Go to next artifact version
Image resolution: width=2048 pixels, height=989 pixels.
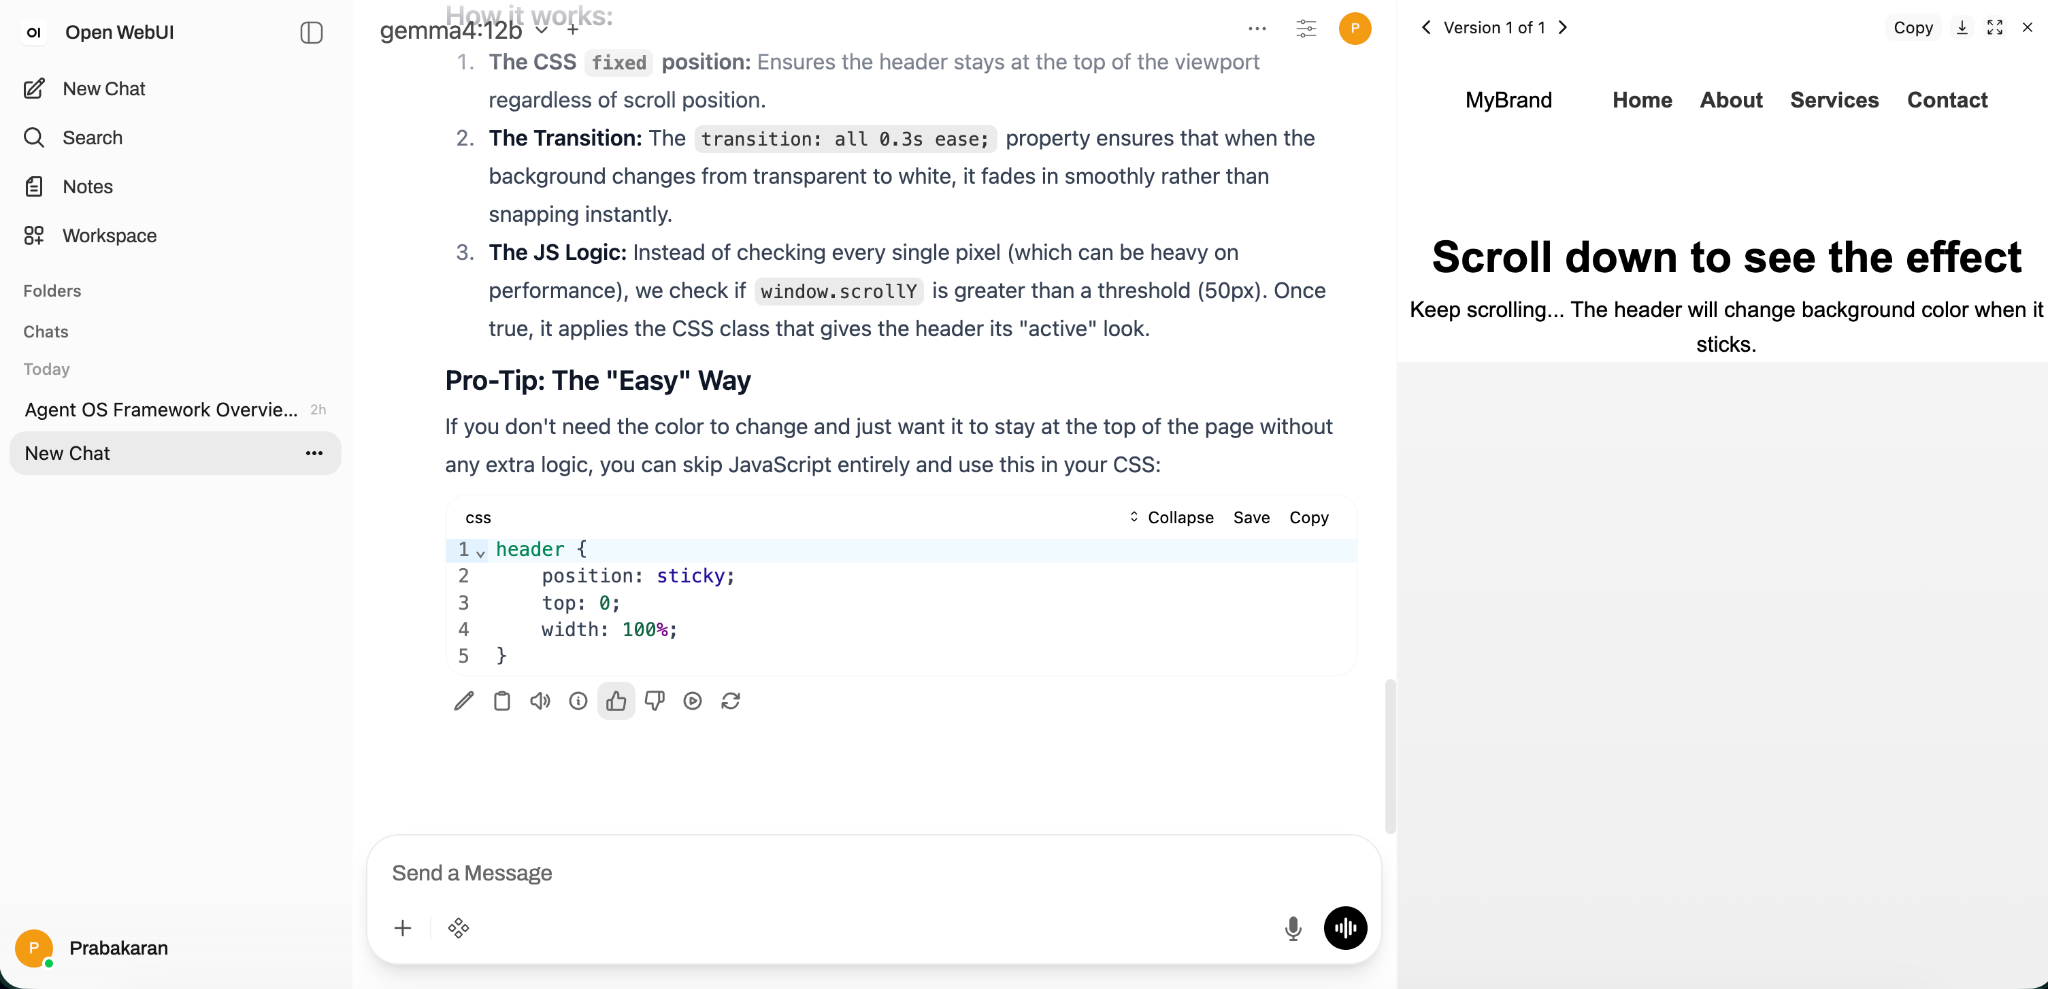(1563, 28)
